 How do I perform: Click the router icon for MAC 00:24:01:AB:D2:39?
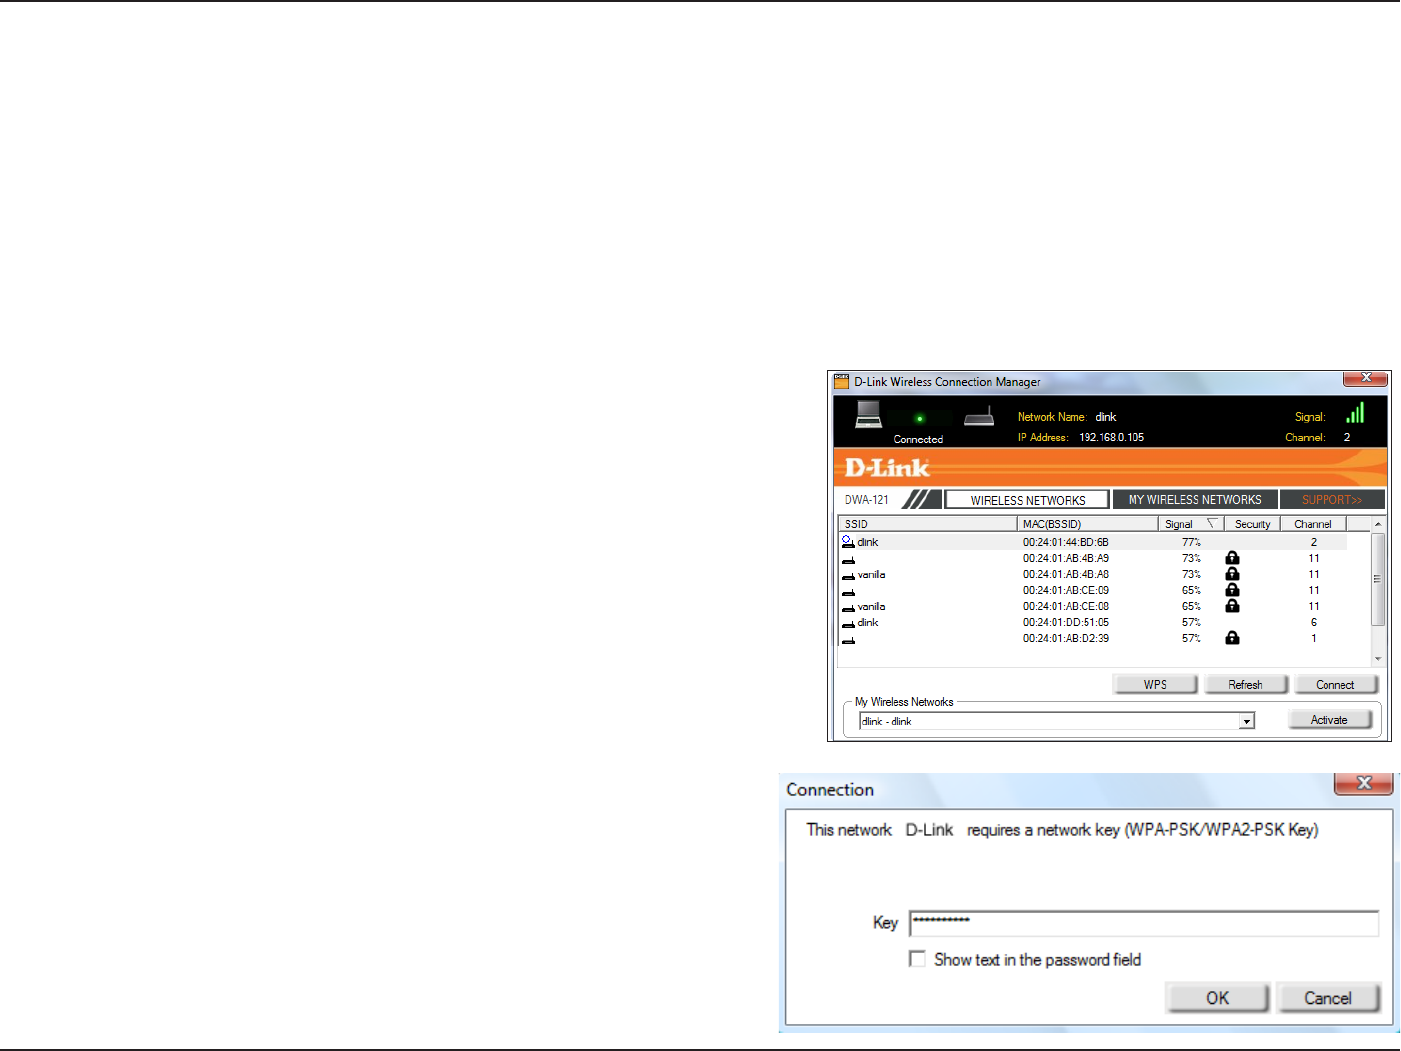coord(848,640)
